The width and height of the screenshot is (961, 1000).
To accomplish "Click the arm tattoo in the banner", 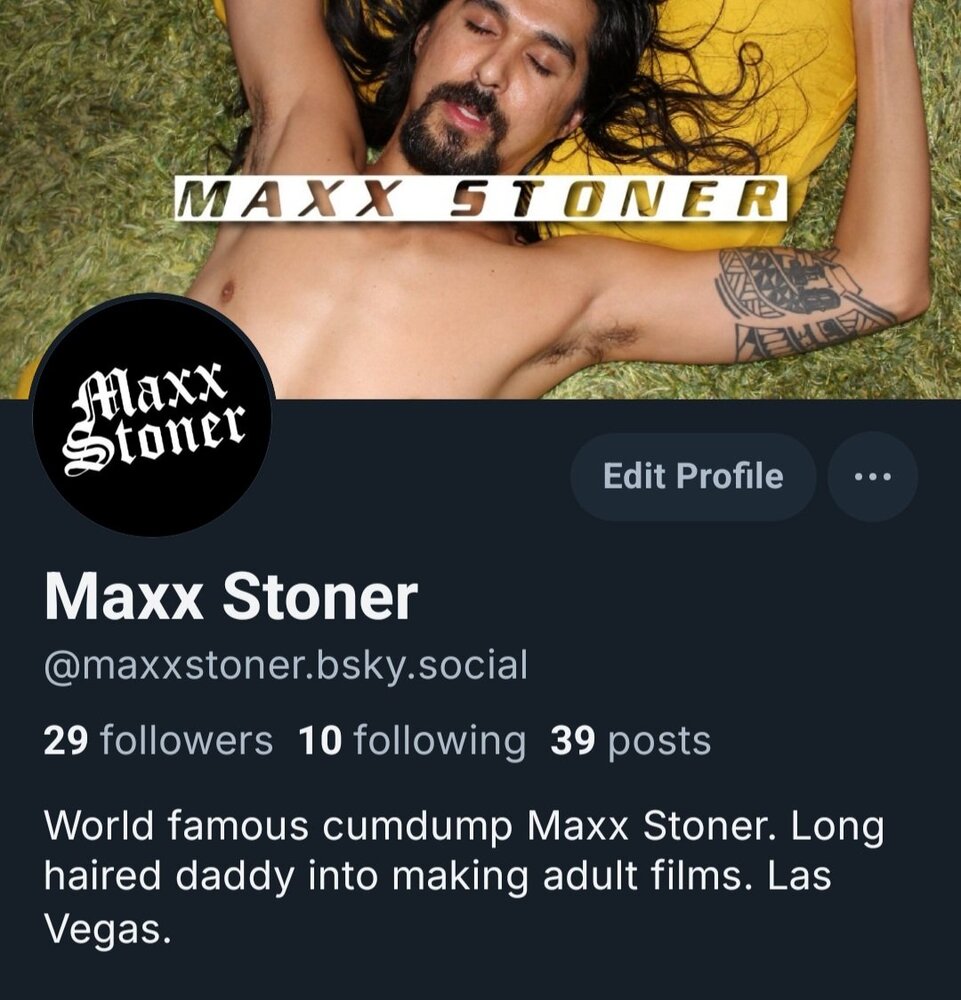I will [x=800, y=301].
